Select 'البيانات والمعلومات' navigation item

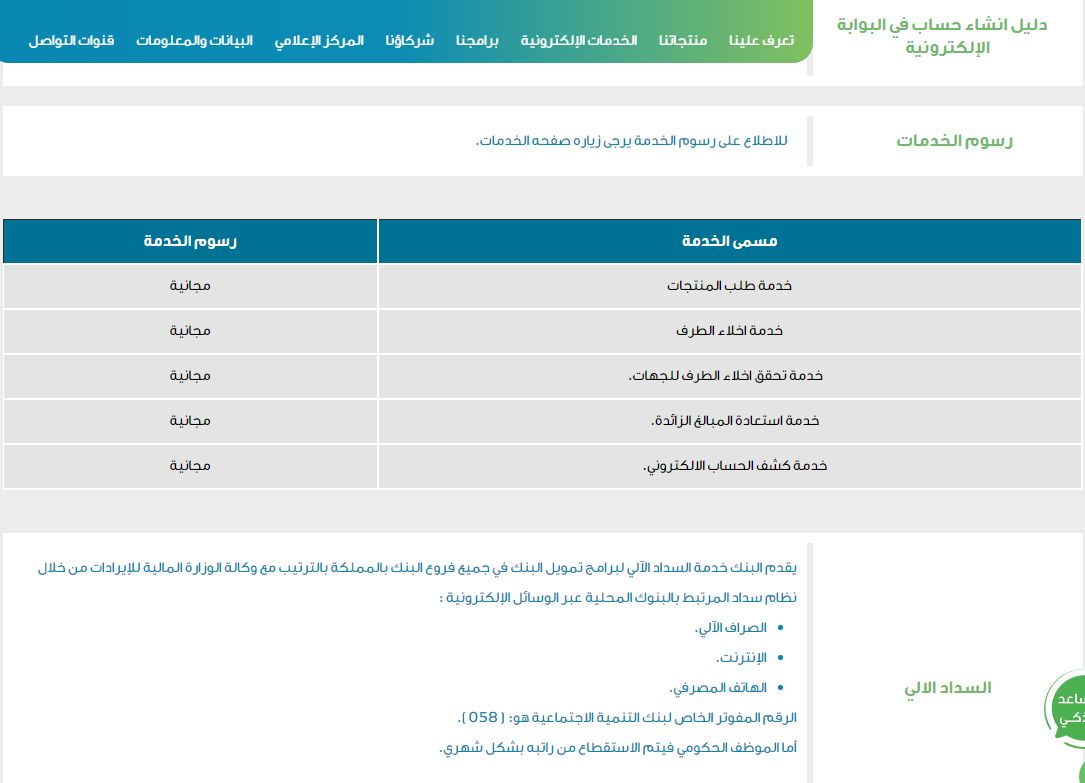tap(194, 41)
